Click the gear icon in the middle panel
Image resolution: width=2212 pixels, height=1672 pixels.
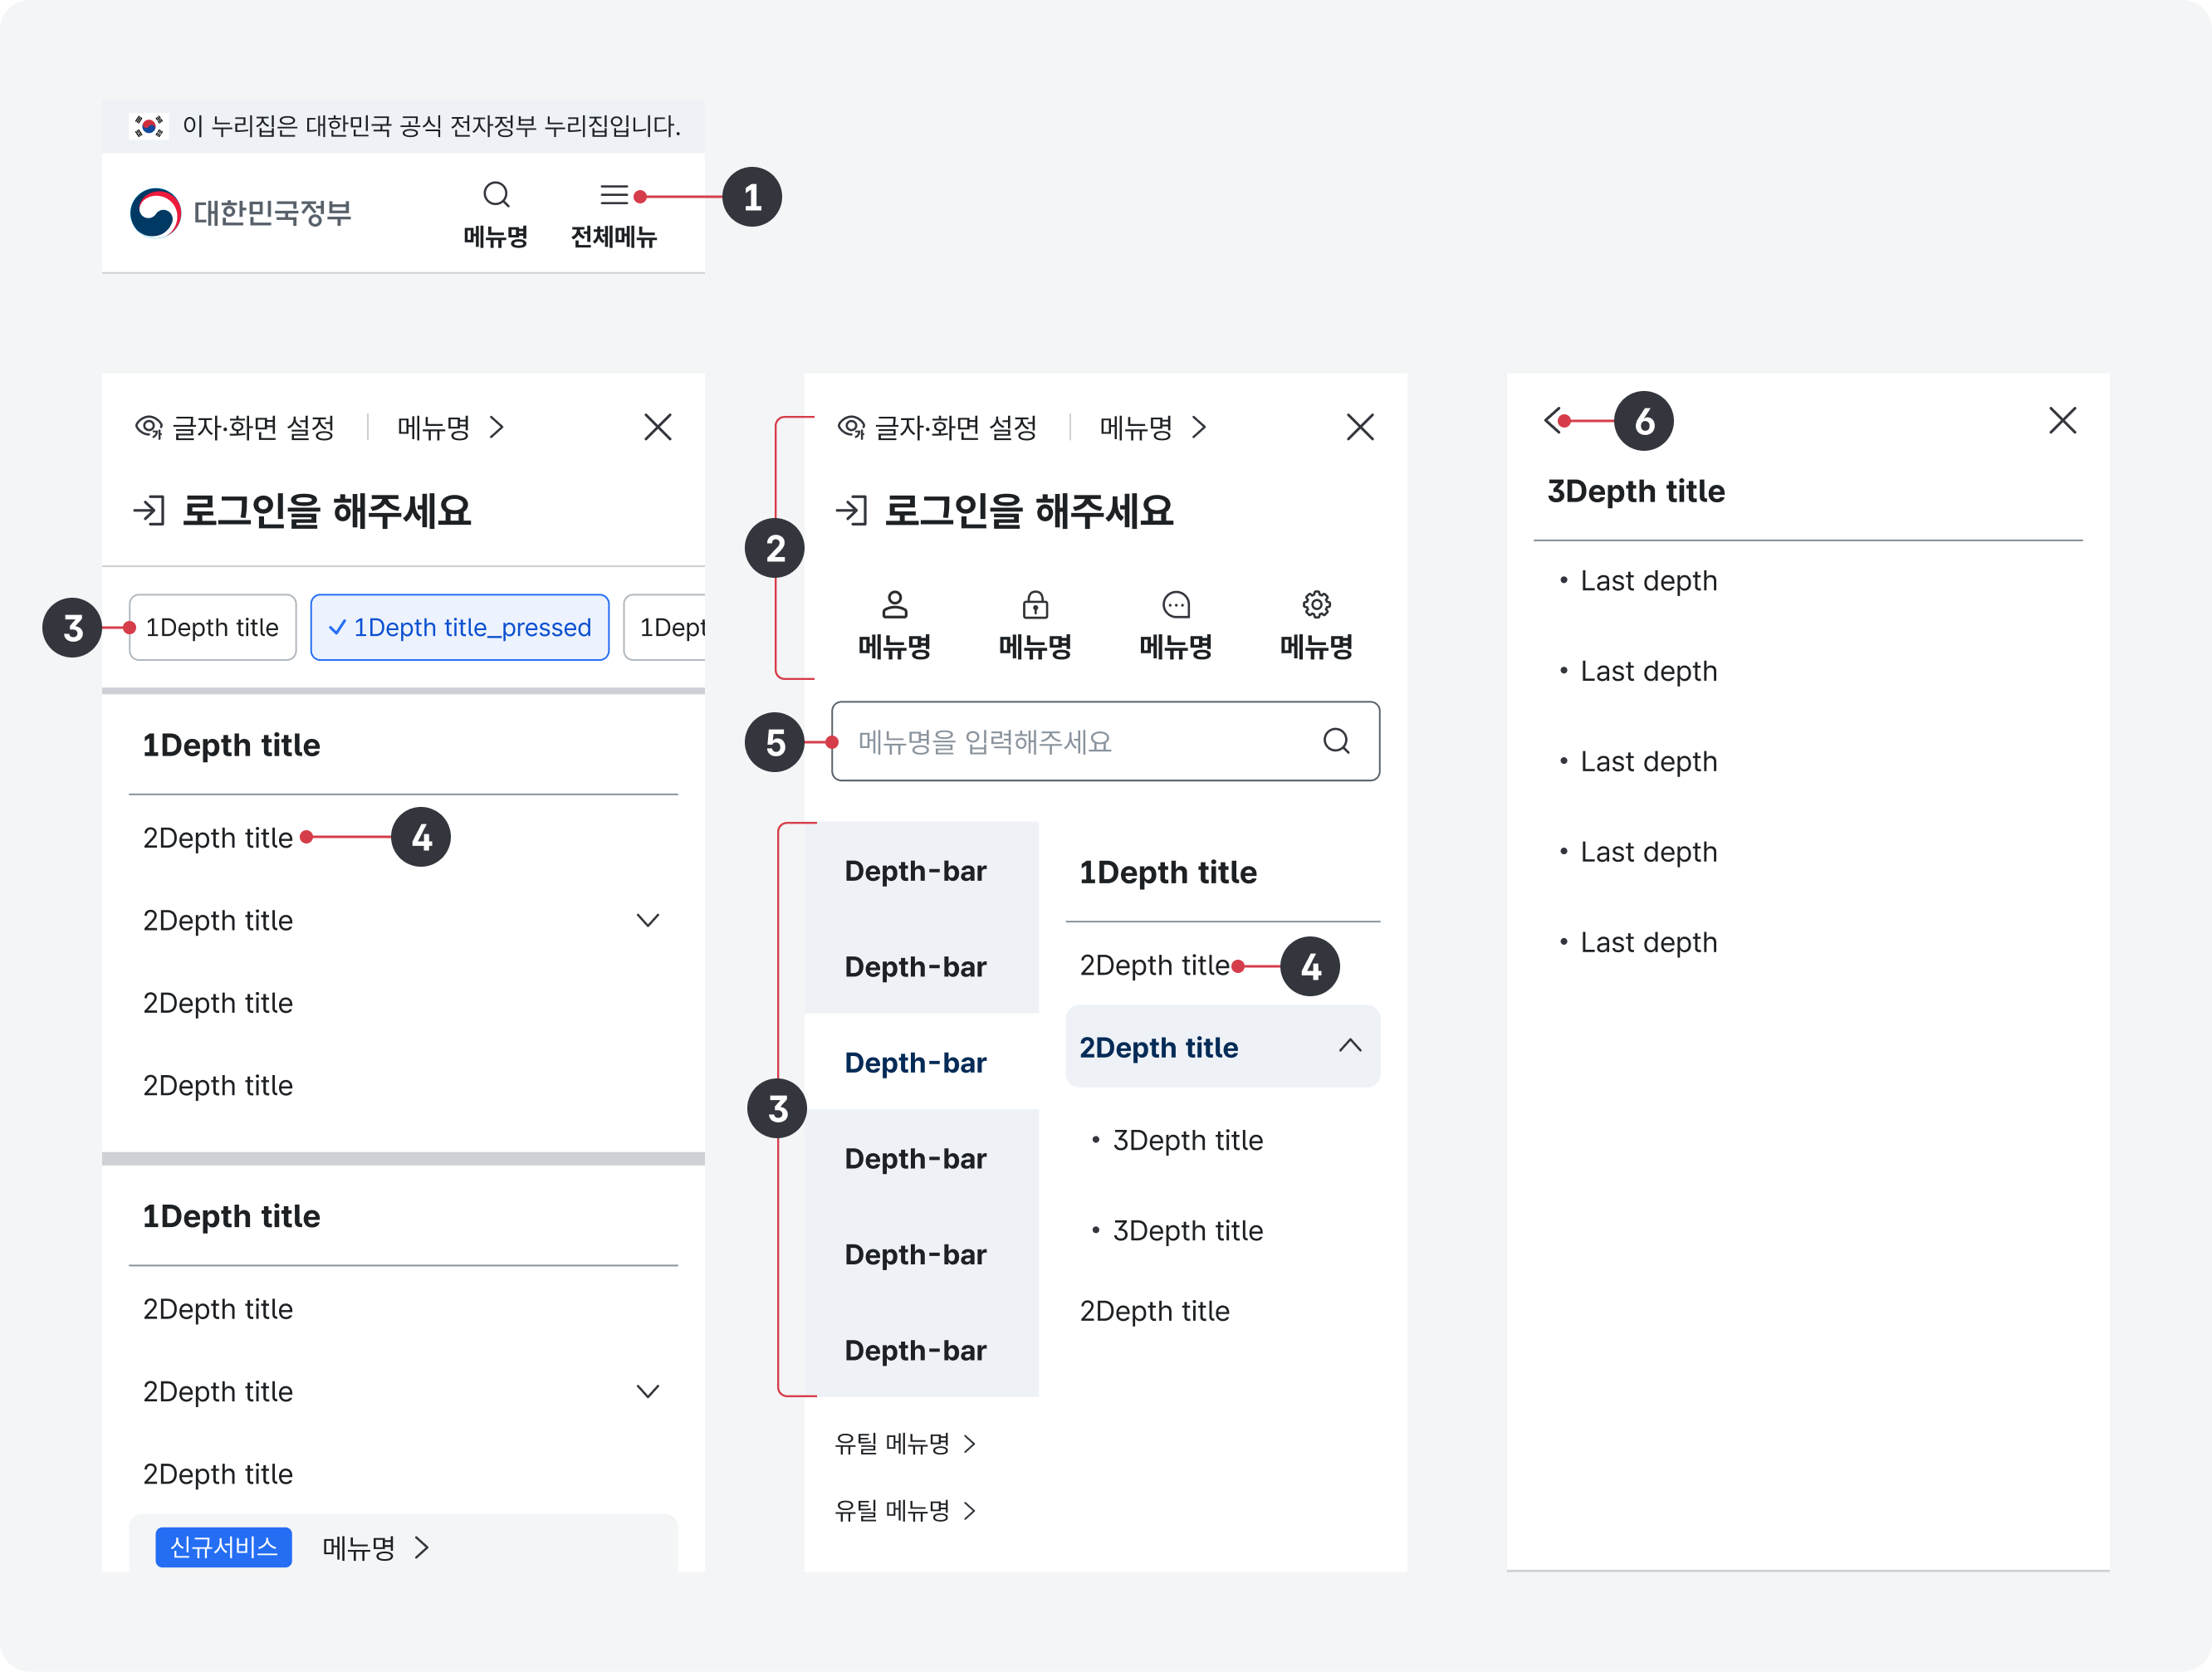click(1317, 605)
